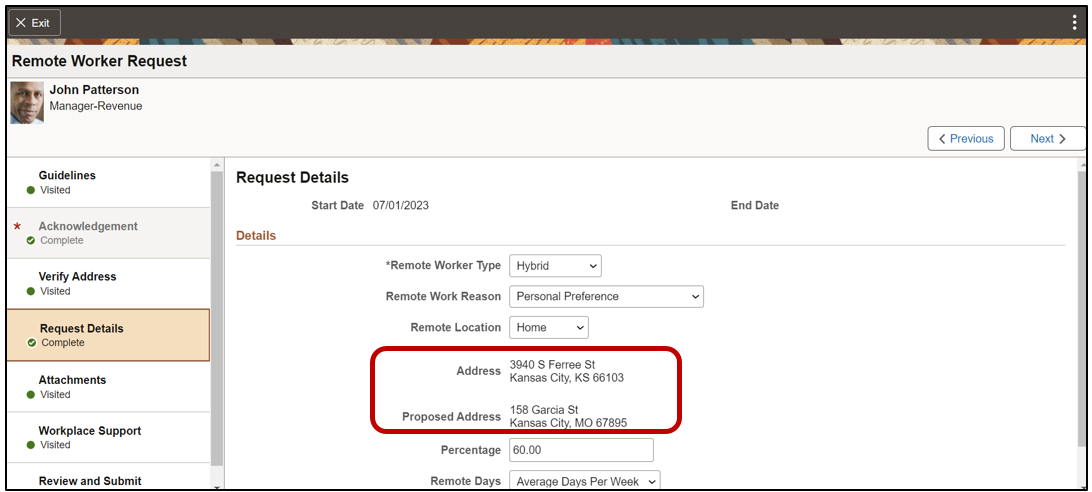Open the Verify Address step

78,277
